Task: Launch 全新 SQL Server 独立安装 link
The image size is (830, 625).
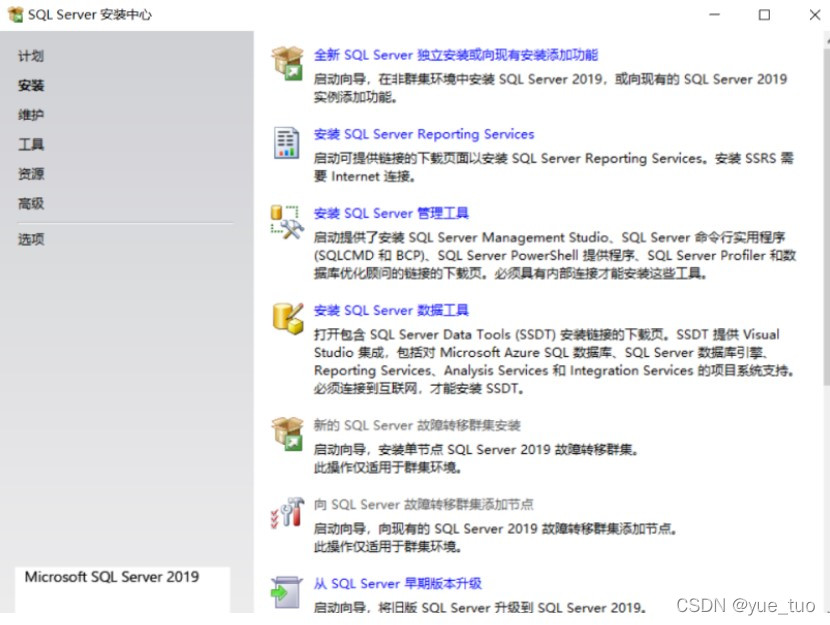Action: (x=456, y=55)
